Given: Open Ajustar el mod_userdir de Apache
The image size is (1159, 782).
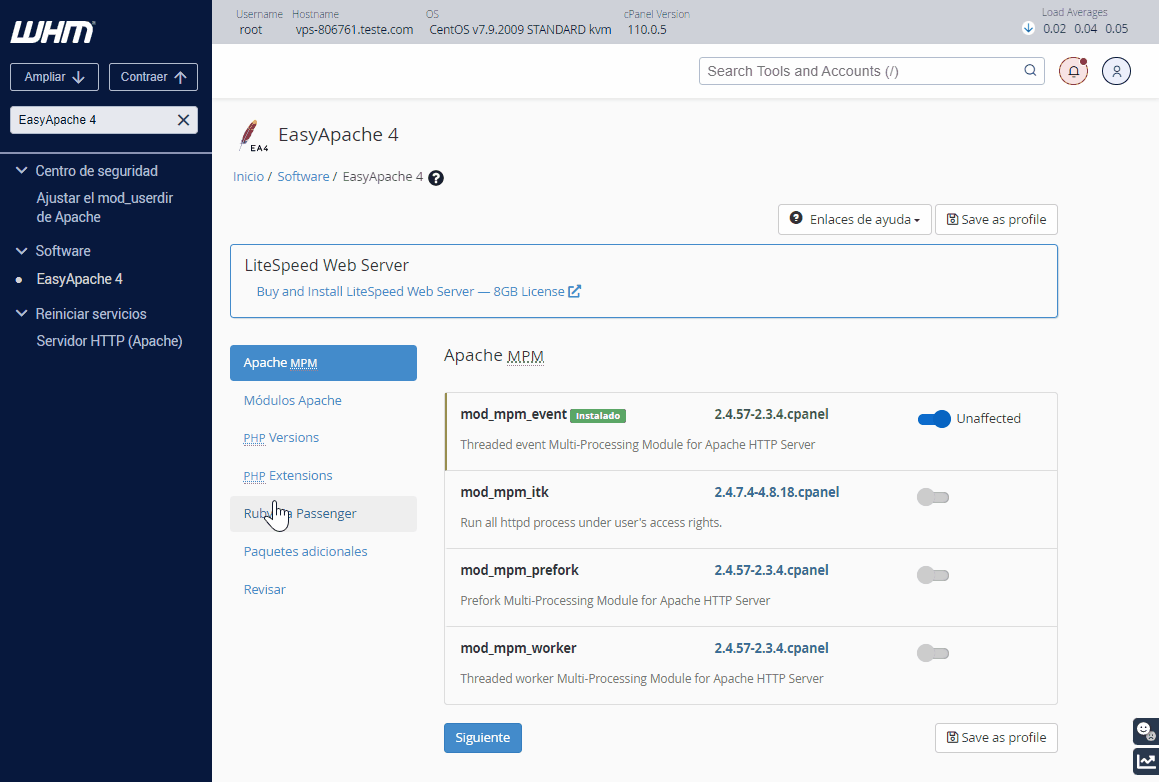Looking at the screenshot, I should [x=104, y=208].
